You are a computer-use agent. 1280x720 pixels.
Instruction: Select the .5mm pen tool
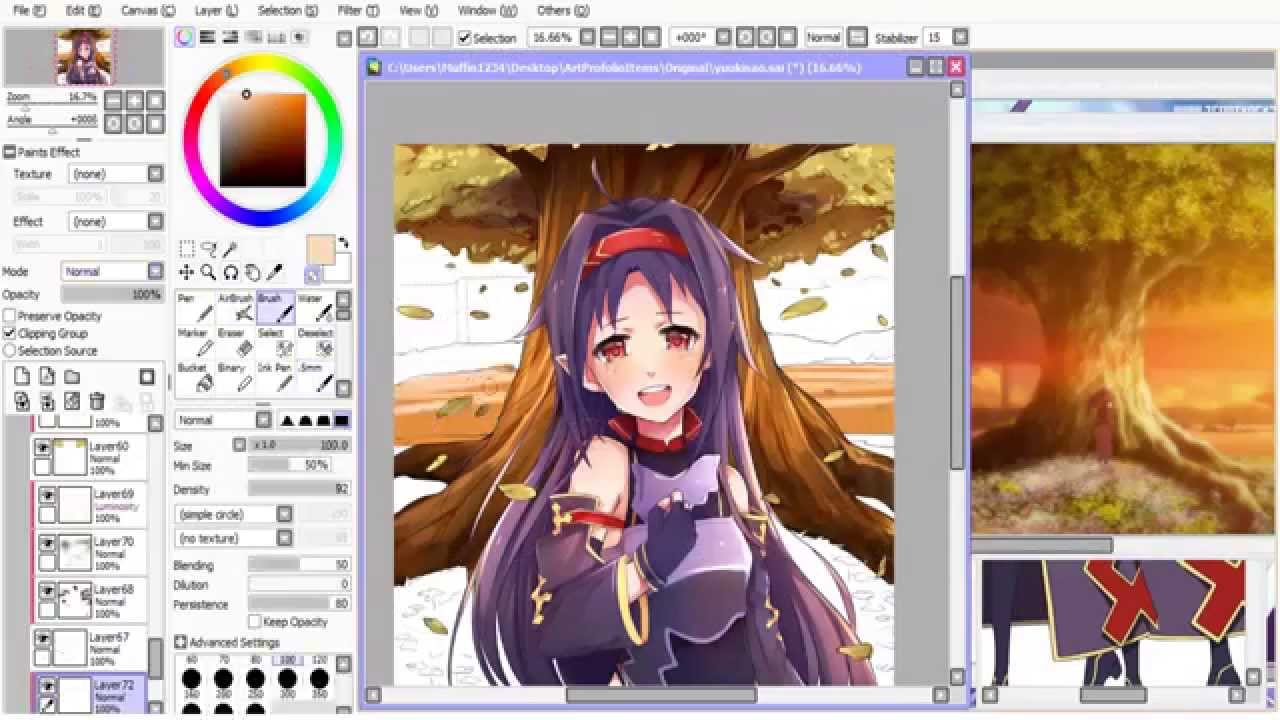click(315, 377)
